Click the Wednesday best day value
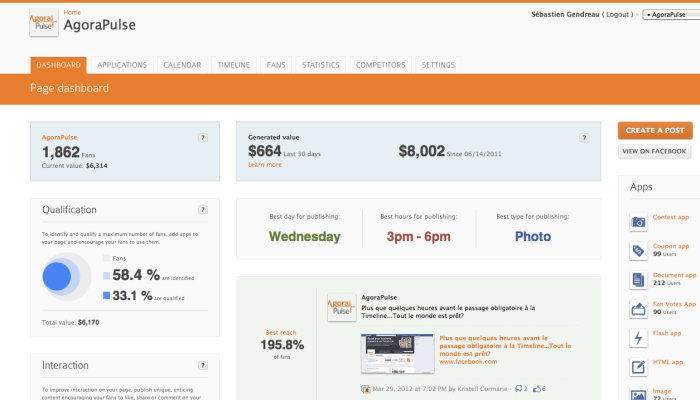The image size is (700, 400). [304, 236]
